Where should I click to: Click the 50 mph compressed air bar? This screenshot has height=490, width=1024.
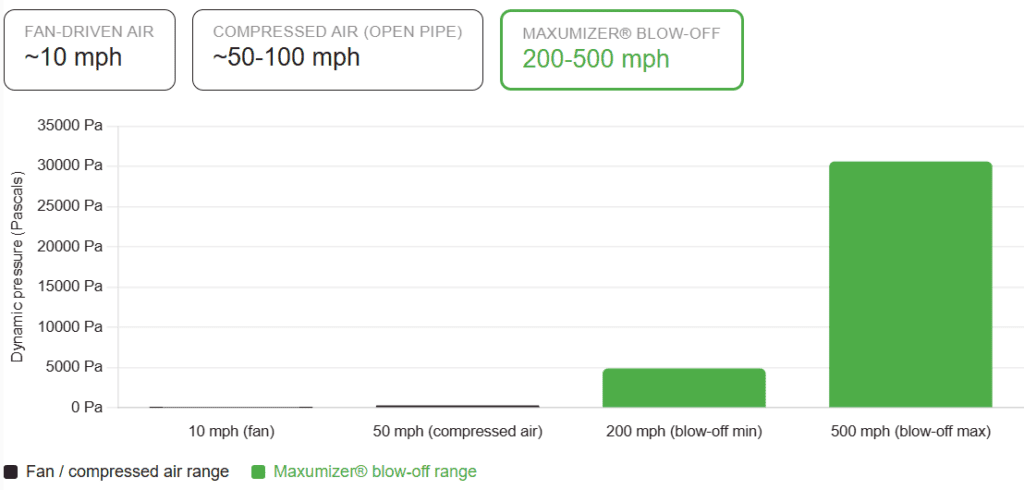coord(458,406)
